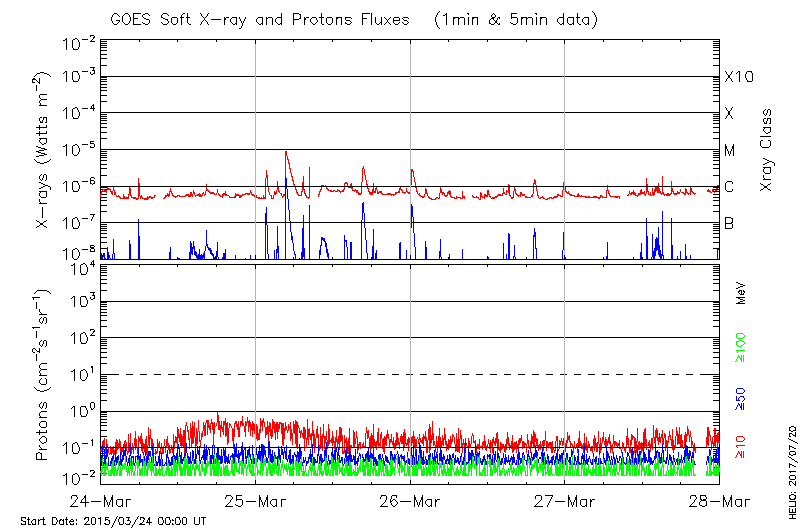Click the 24-Mar start label on x-axis
Viewport: 800px width, 530px height.
pos(102,500)
